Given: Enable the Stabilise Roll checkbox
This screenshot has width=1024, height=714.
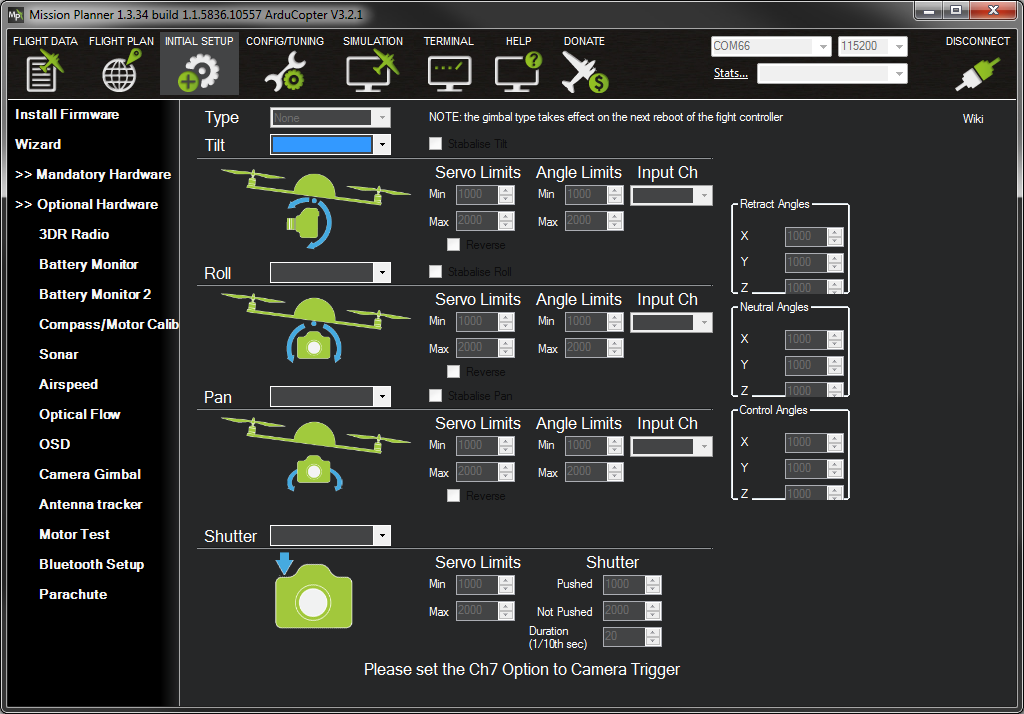Looking at the screenshot, I should 436,271.
